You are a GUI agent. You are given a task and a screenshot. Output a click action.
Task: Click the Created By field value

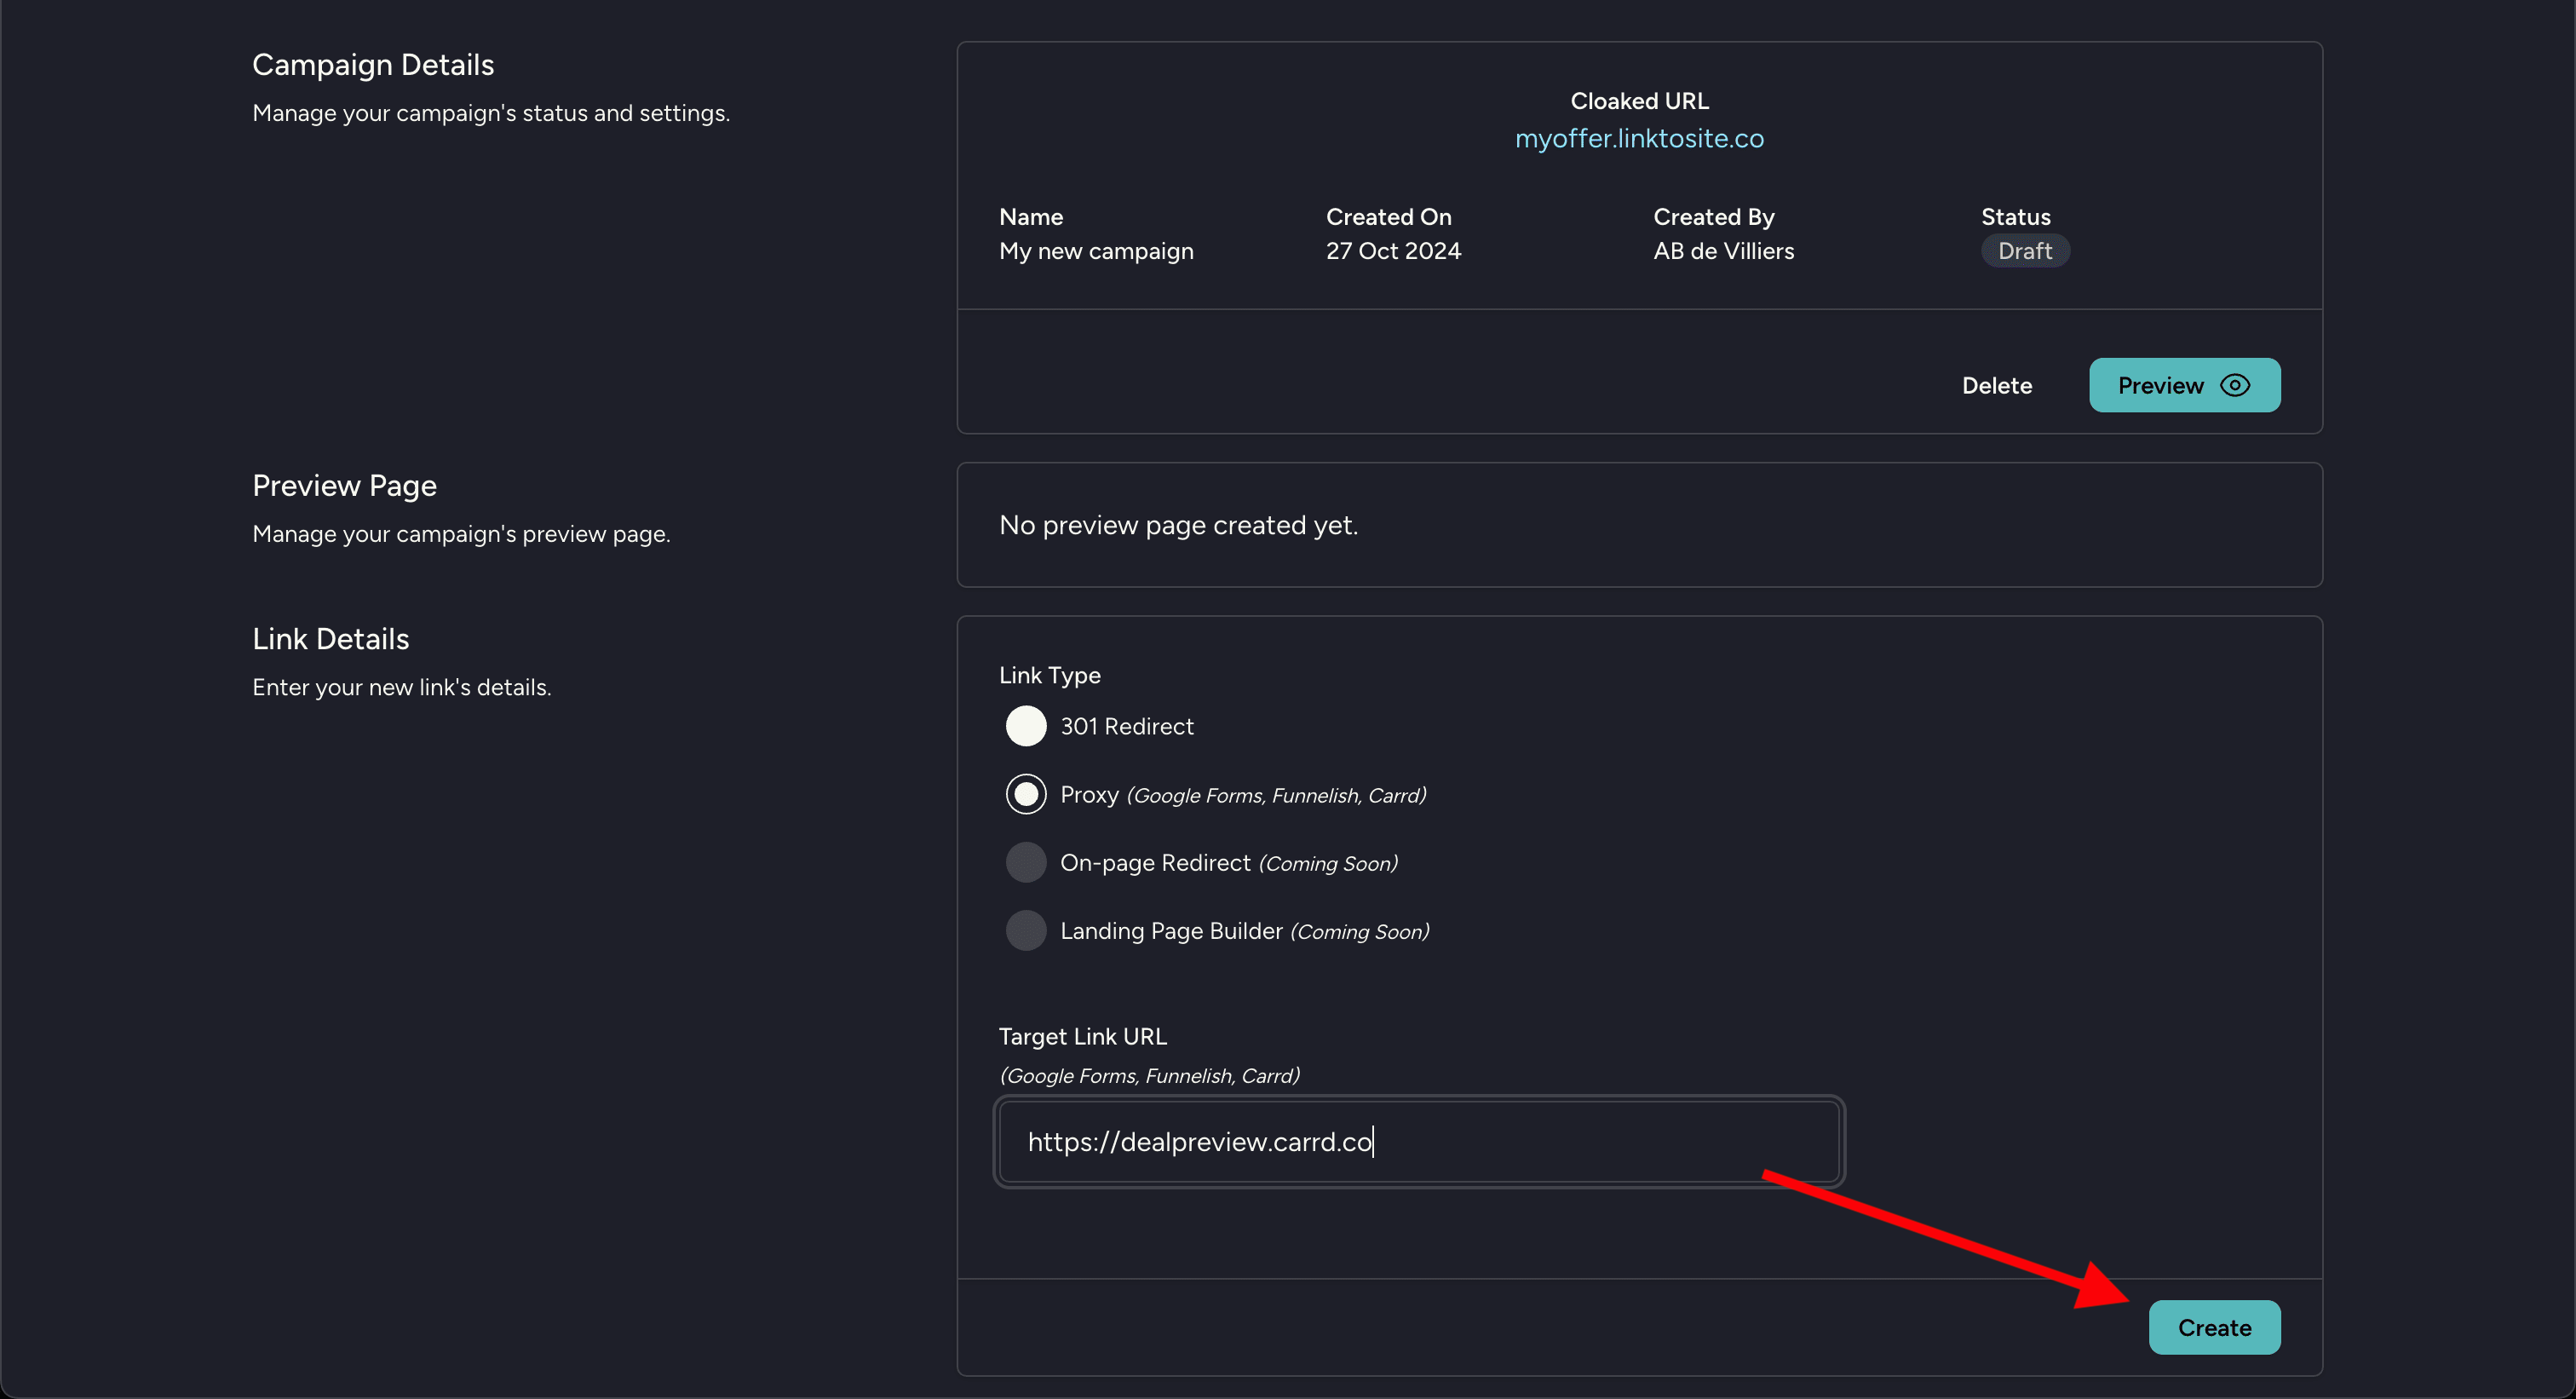[x=1723, y=250]
